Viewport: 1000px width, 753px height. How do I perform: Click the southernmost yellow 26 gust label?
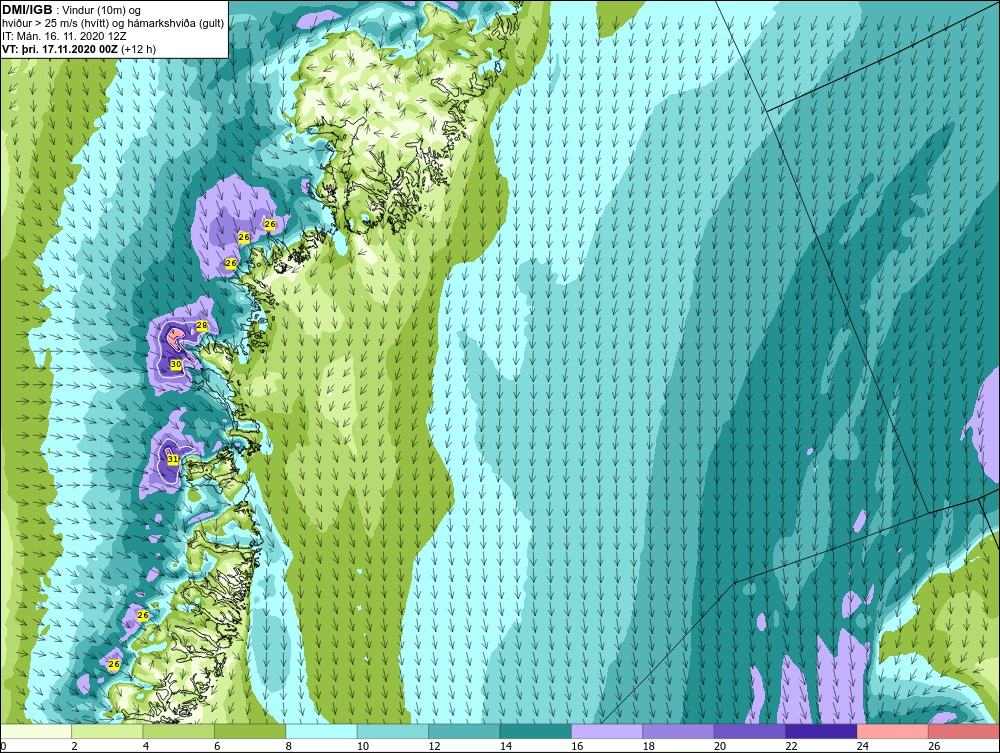point(114,664)
